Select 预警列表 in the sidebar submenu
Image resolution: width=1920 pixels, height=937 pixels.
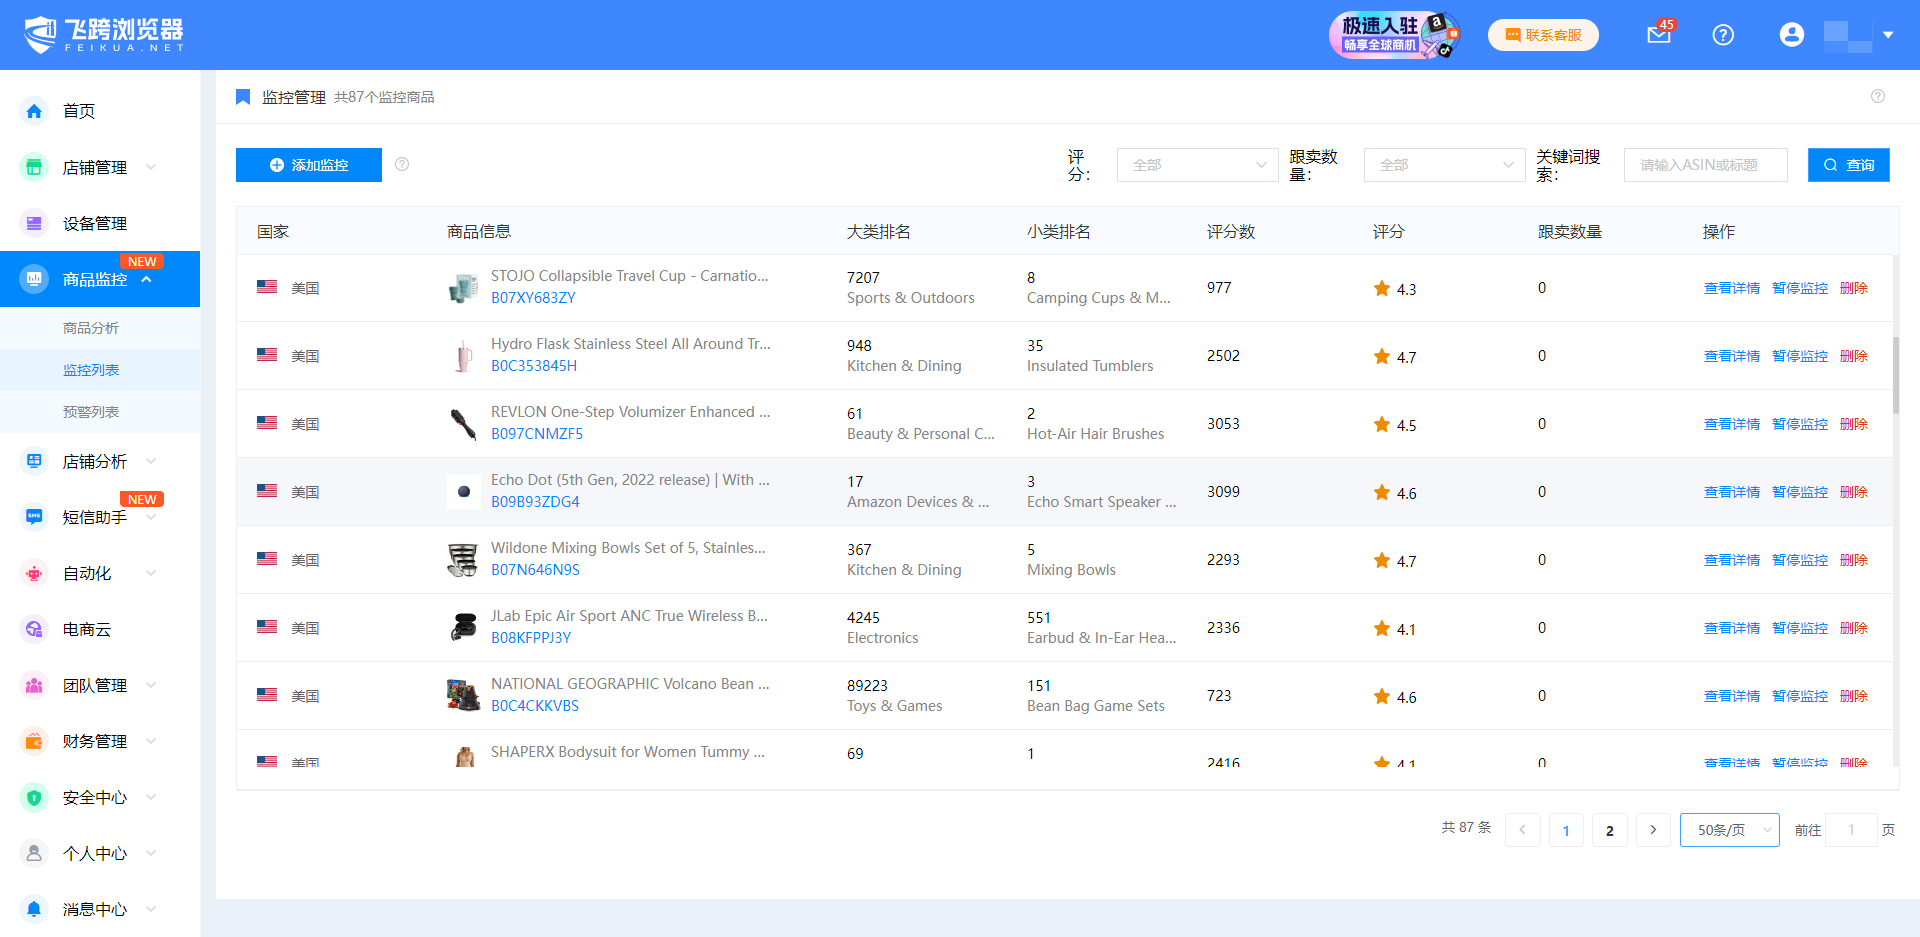(x=91, y=412)
